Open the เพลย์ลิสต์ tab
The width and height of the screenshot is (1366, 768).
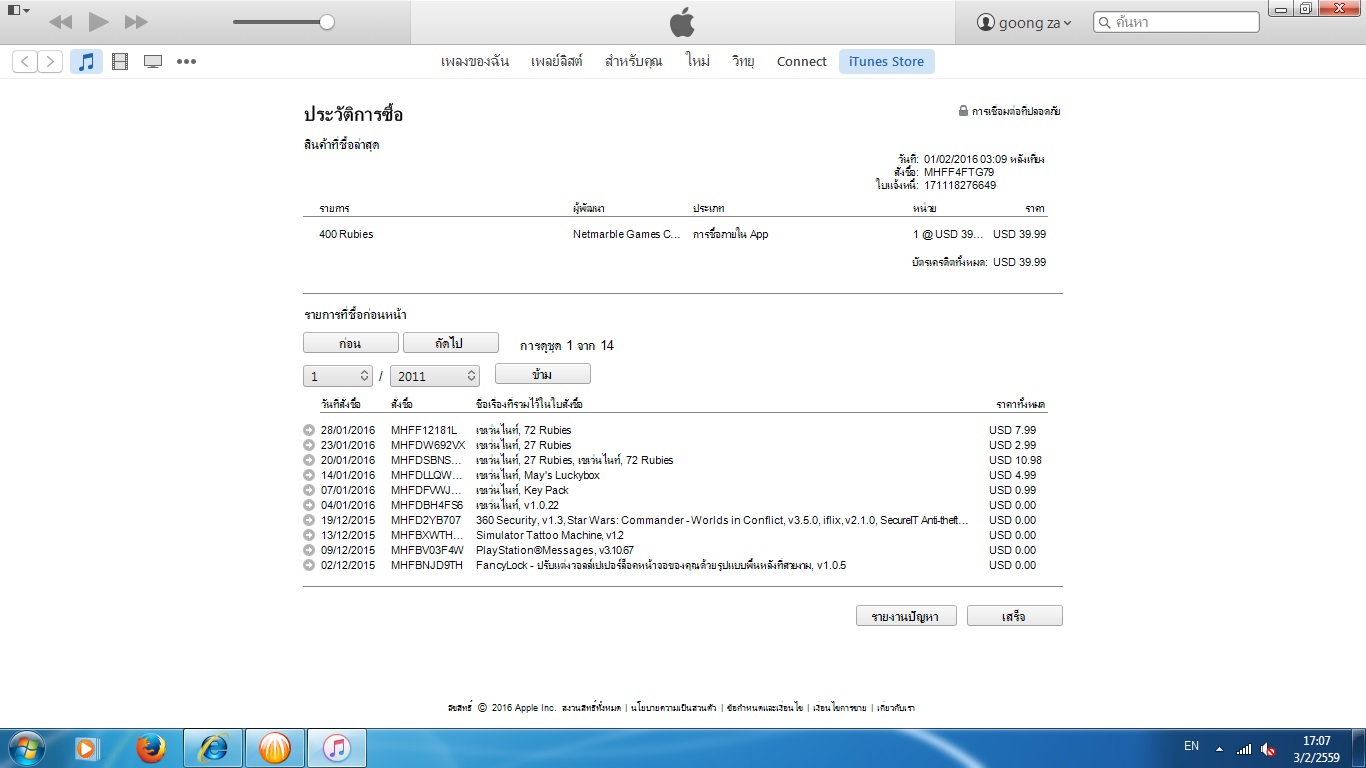pos(557,62)
